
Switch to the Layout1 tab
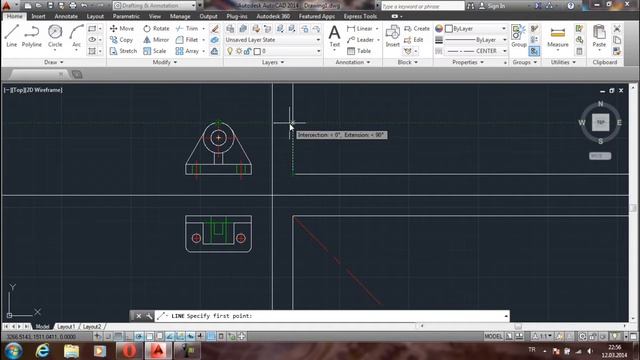(x=66, y=327)
